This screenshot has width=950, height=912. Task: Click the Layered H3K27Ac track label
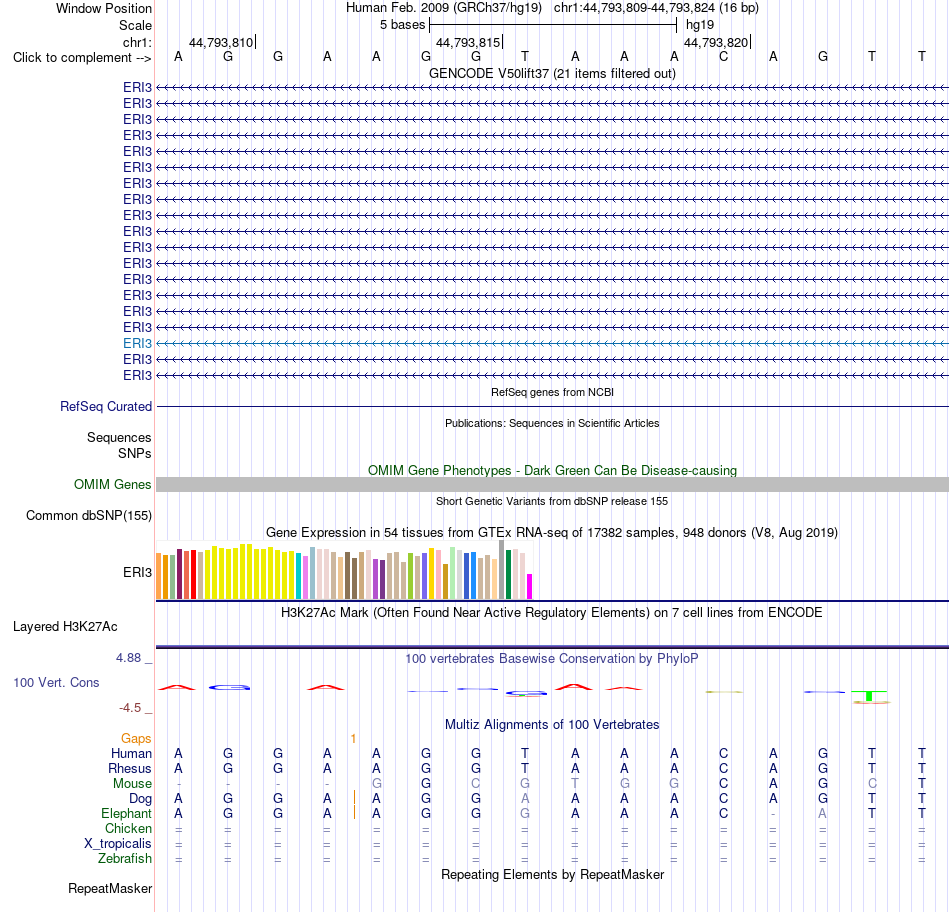point(65,627)
